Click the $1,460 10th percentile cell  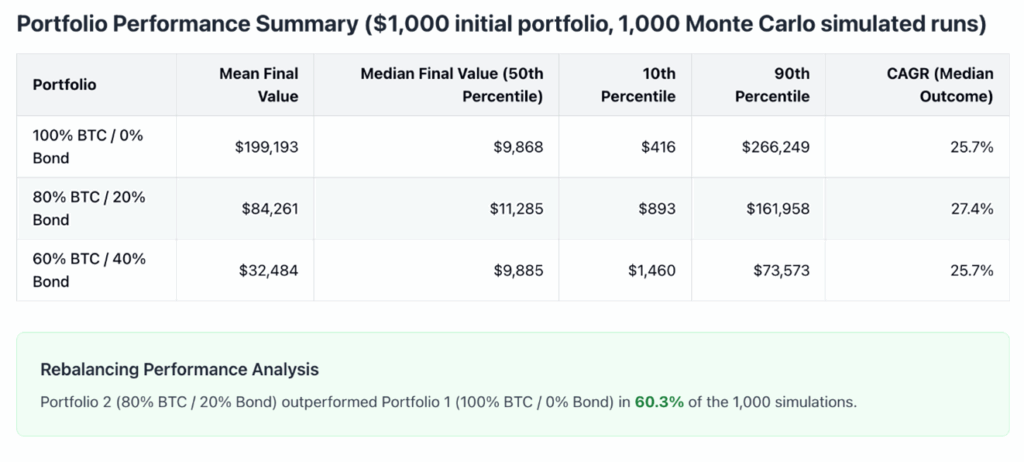click(651, 270)
